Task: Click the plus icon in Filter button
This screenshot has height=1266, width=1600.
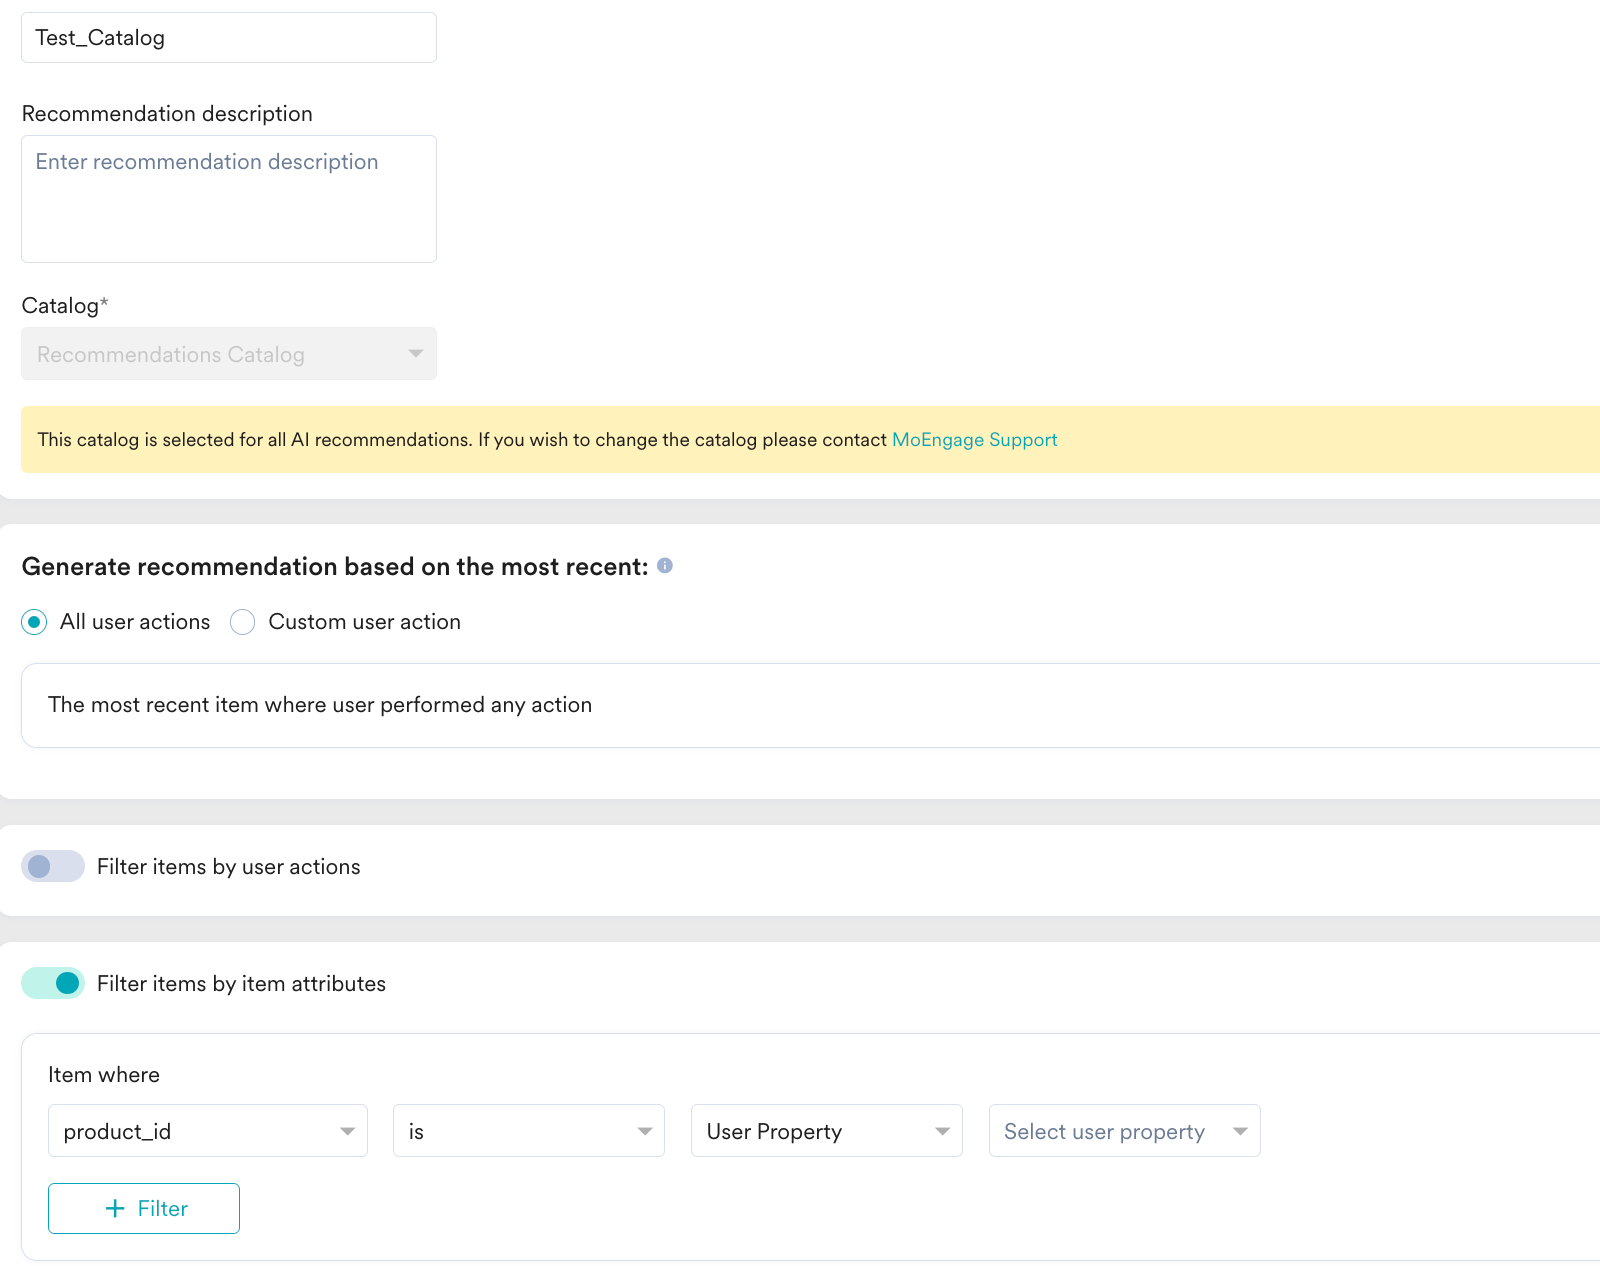Action: [115, 1208]
